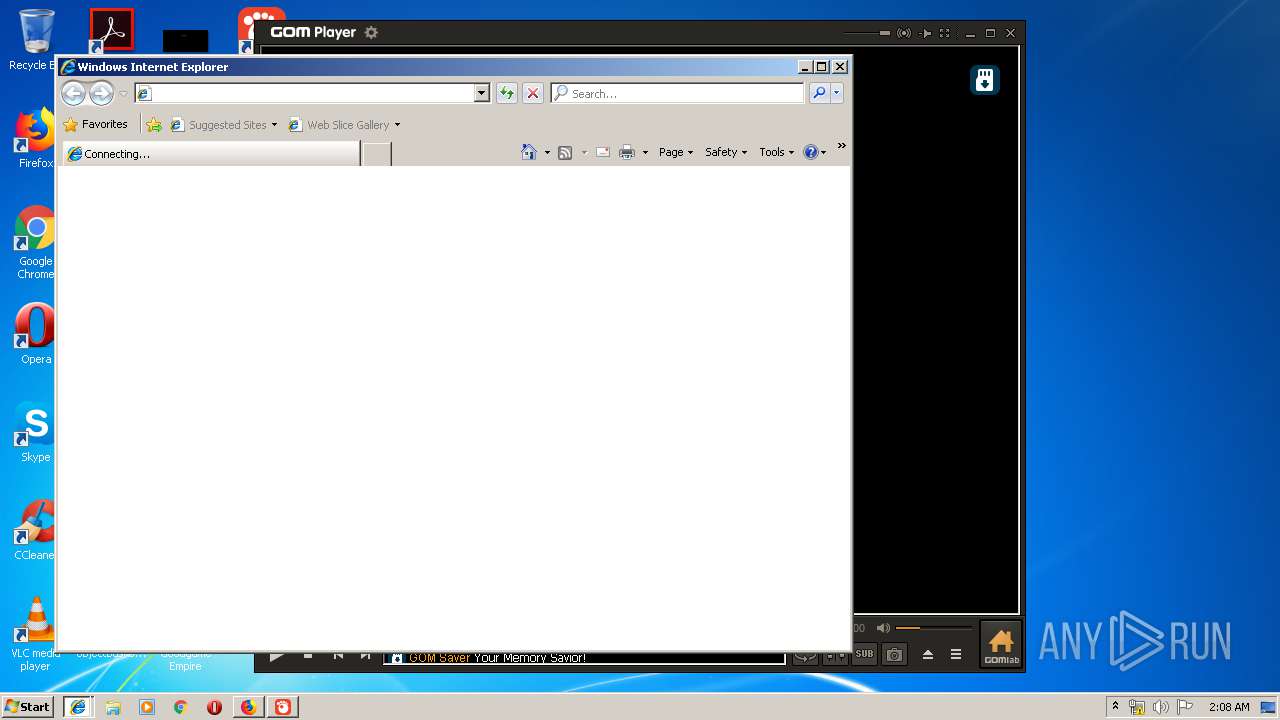Open GOMlab home button

click(x=1001, y=645)
